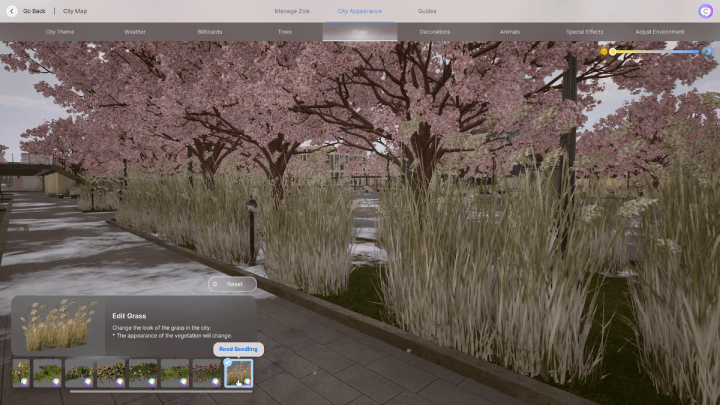This screenshot has width=720, height=405.
Task: Open the Trees category tab
Action: pos(285,32)
